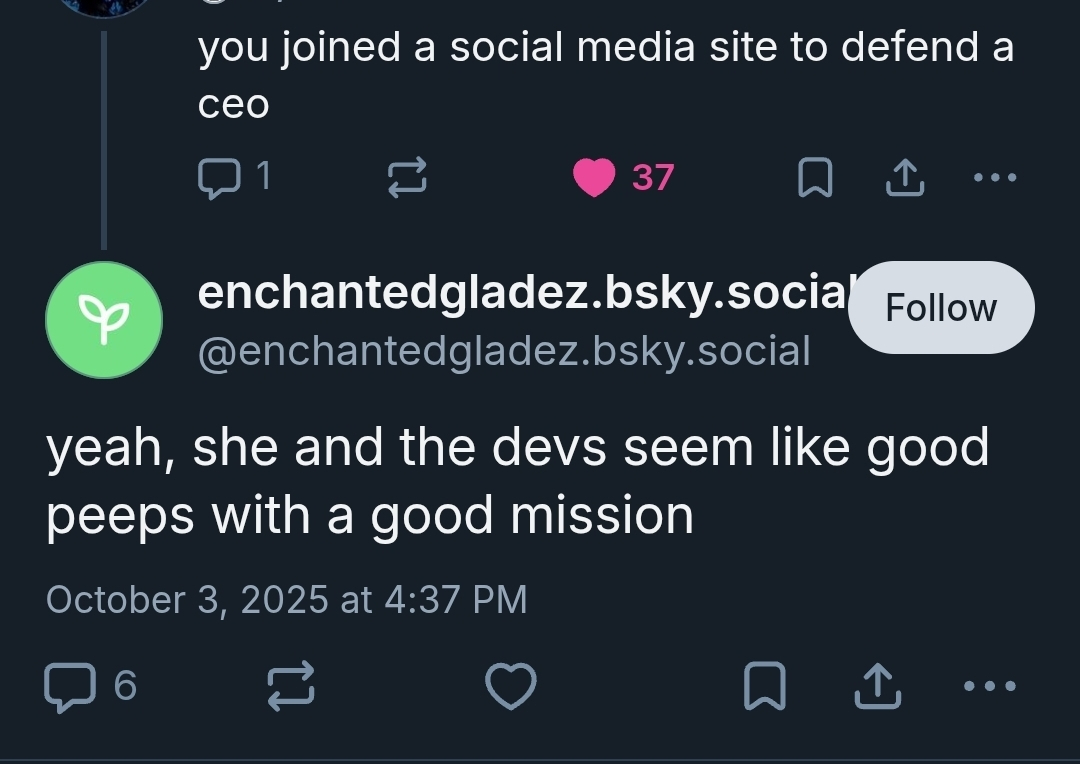Repost the 'good peeps' post
This screenshot has height=764, width=1080.
291,686
